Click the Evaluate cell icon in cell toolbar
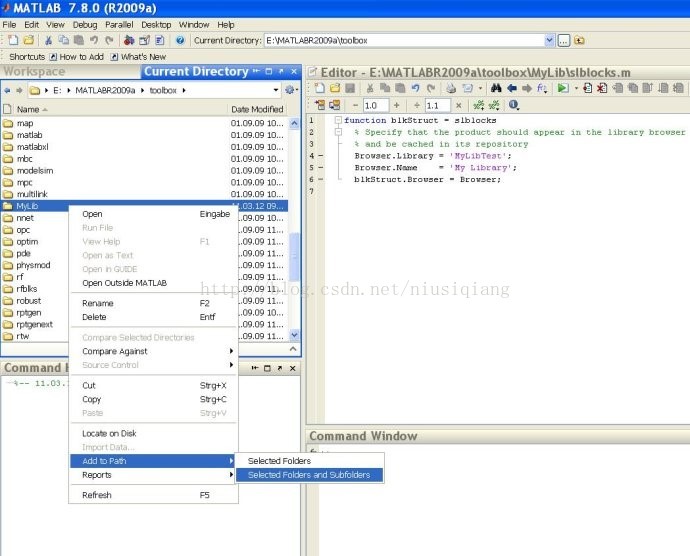690x556 pixels. [319, 105]
